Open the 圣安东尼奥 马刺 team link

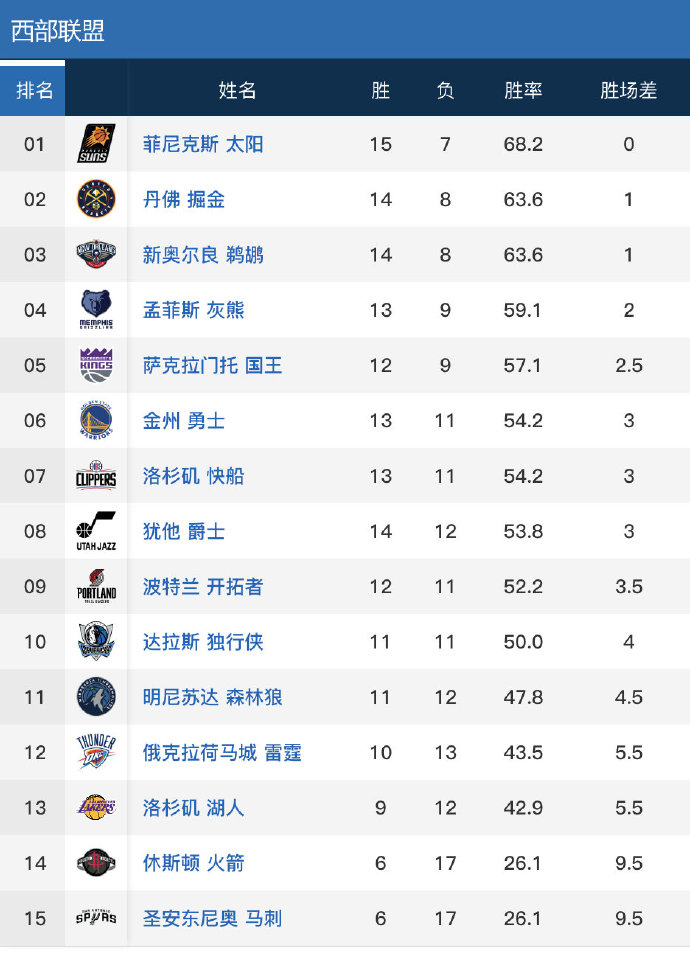[212, 917]
